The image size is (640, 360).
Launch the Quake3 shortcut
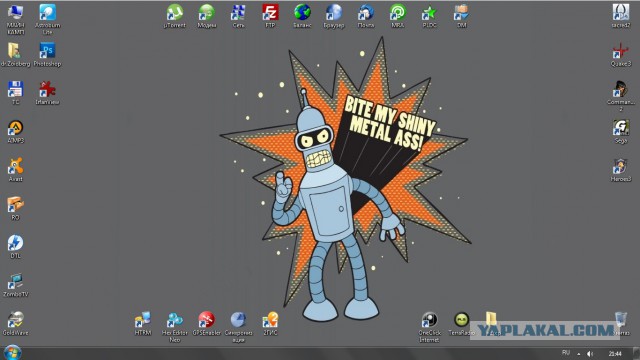click(x=621, y=51)
